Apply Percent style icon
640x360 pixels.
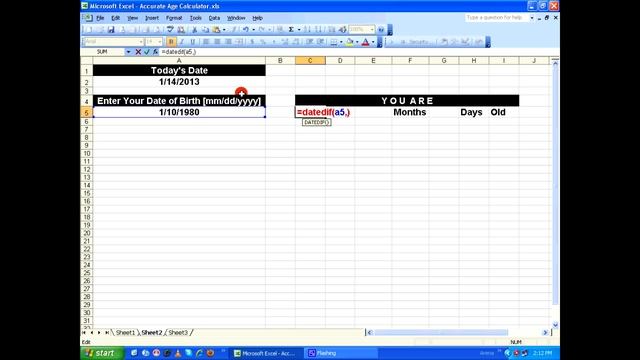[x=263, y=42]
